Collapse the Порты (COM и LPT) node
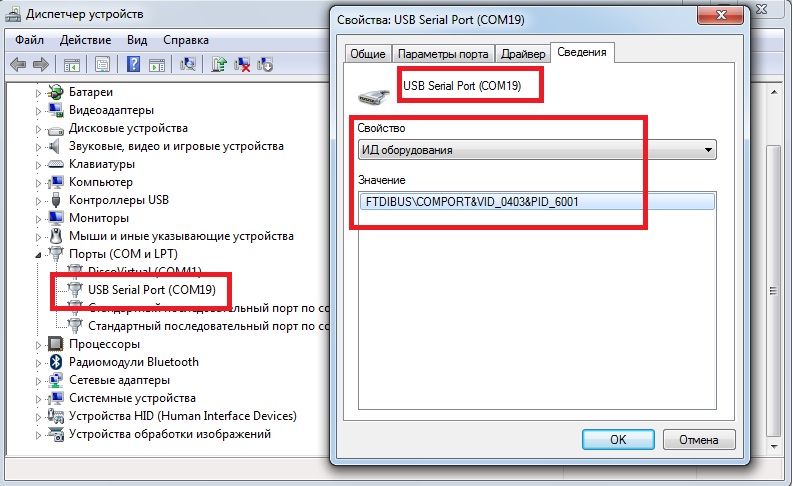 [38, 255]
